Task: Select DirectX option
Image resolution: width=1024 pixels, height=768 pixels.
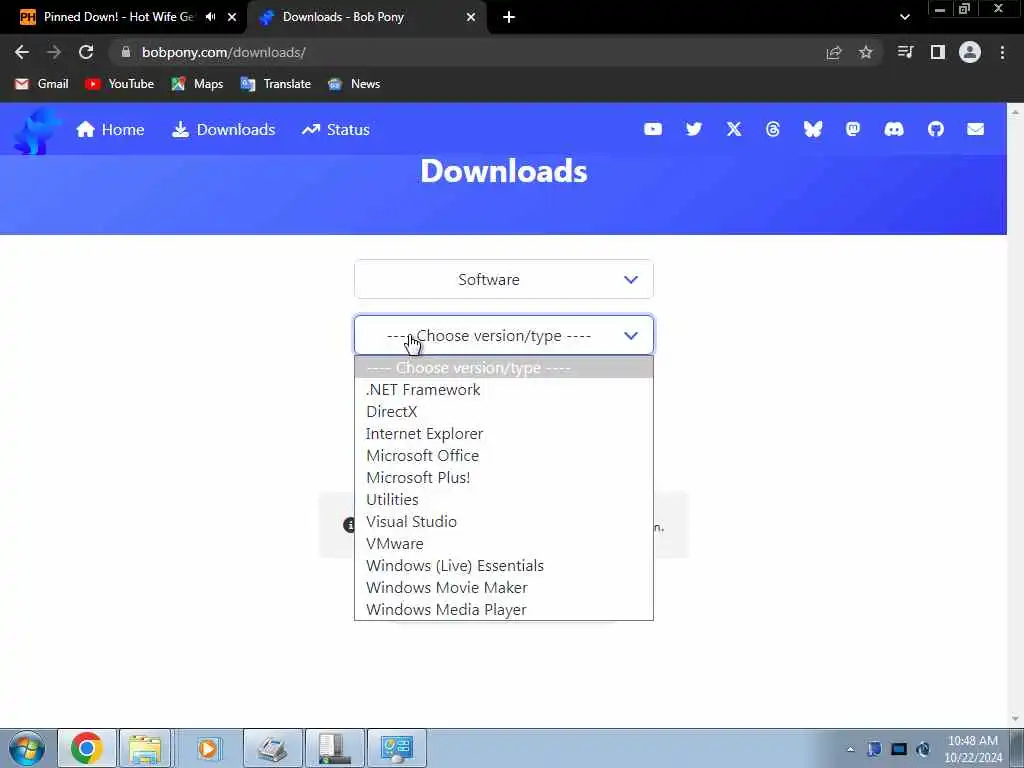Action: (504, 412)
